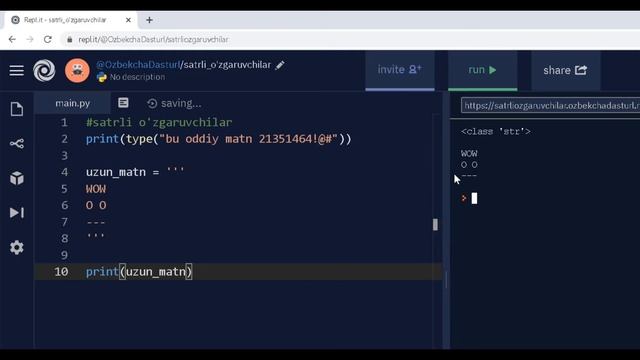This screenshot has width=640, height=360.
Task: Open the Debugger play-step icon in the sidebar
Action: (17, 213)
